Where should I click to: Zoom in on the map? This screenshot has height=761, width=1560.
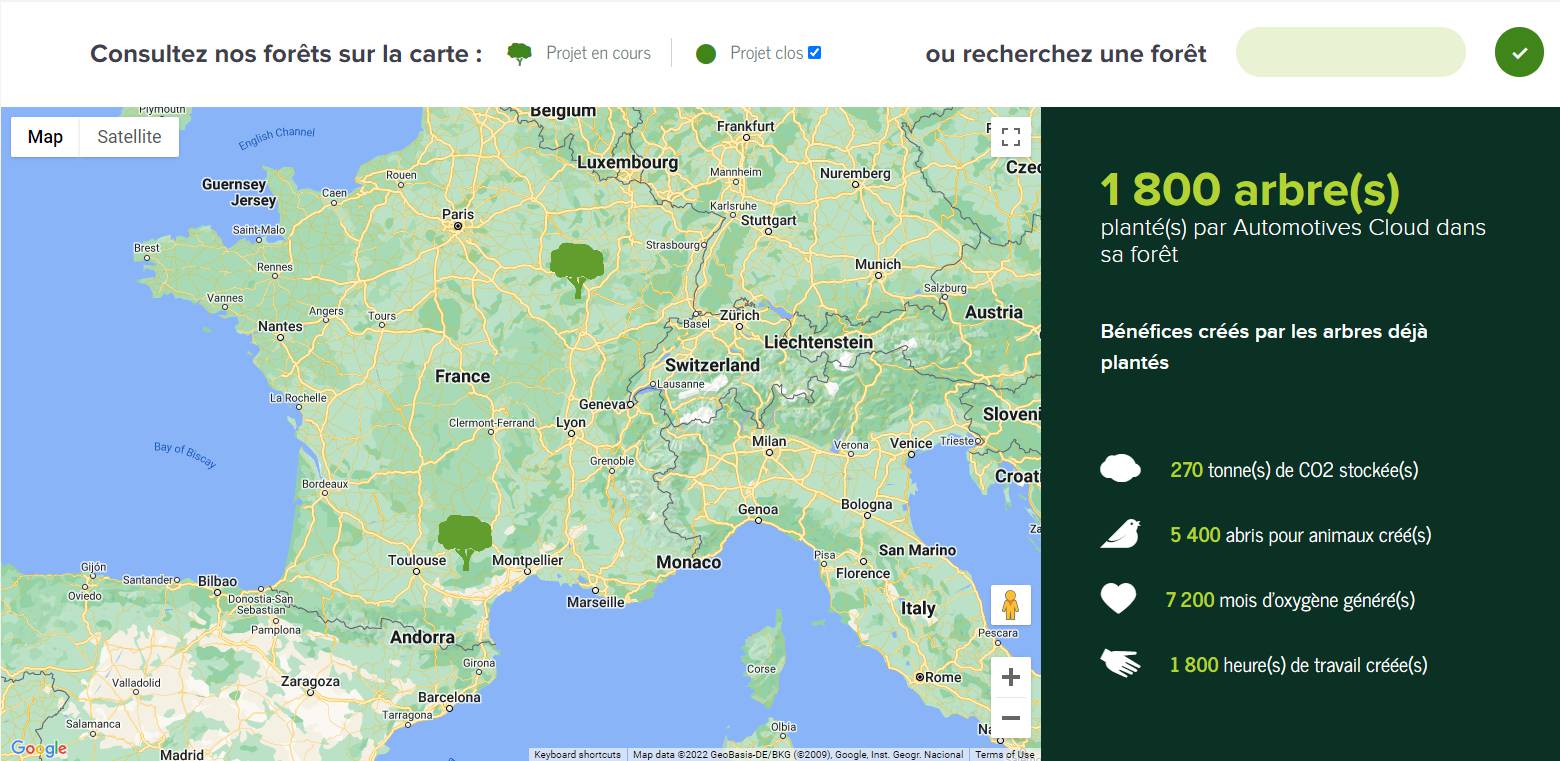[x=1011, y=678]
